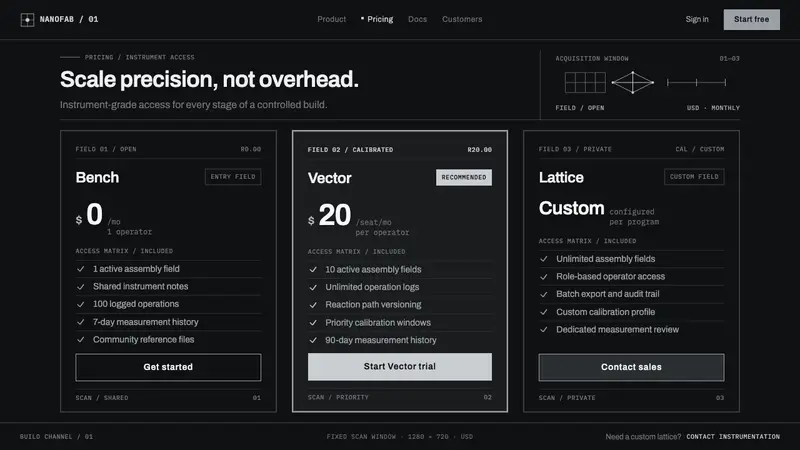
Task: Click the diamond icon in Acquisition Window
Action: click(633, 82)
